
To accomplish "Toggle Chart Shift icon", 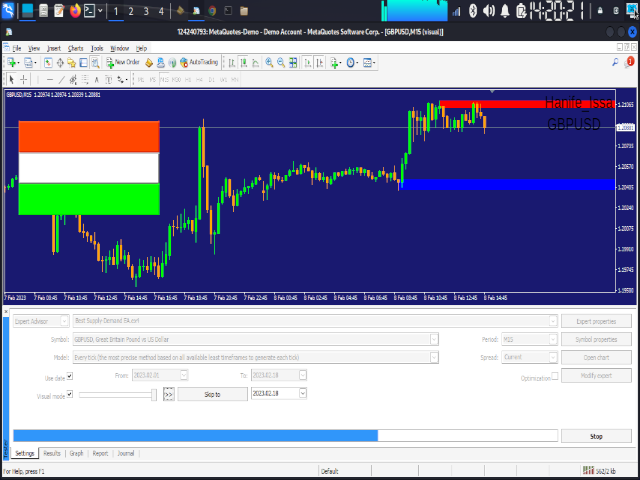I will [320, 62].
